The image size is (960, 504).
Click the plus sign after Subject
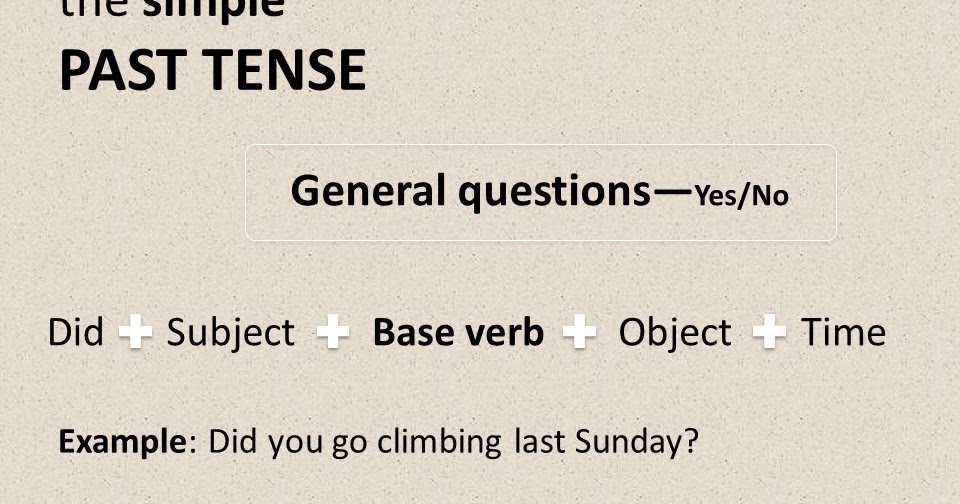(333, 331)
